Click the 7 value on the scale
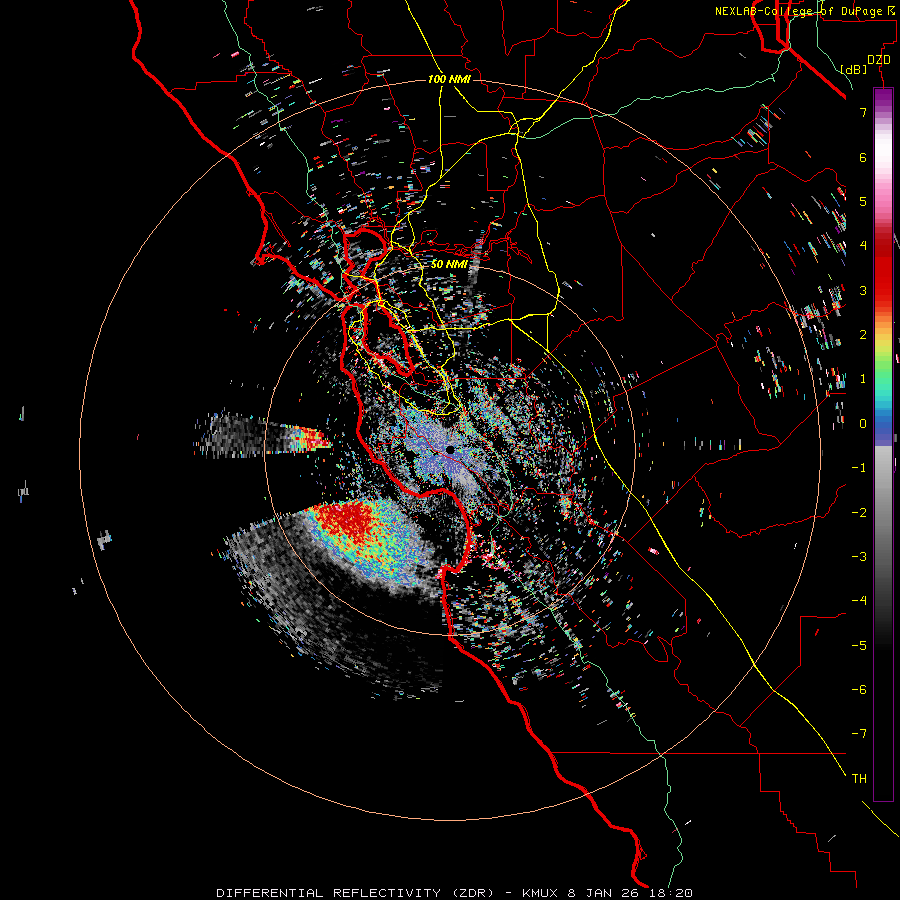This screenshot has height=900, width=900. 863,112
